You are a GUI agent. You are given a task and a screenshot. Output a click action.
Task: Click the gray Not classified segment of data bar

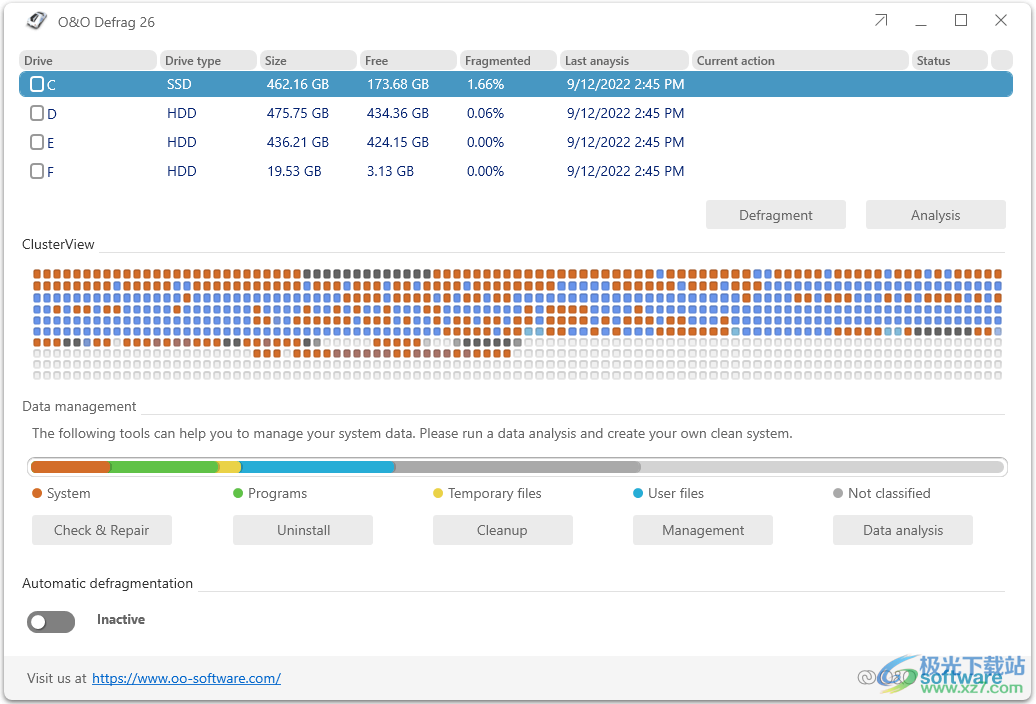(x=518, y=467)
